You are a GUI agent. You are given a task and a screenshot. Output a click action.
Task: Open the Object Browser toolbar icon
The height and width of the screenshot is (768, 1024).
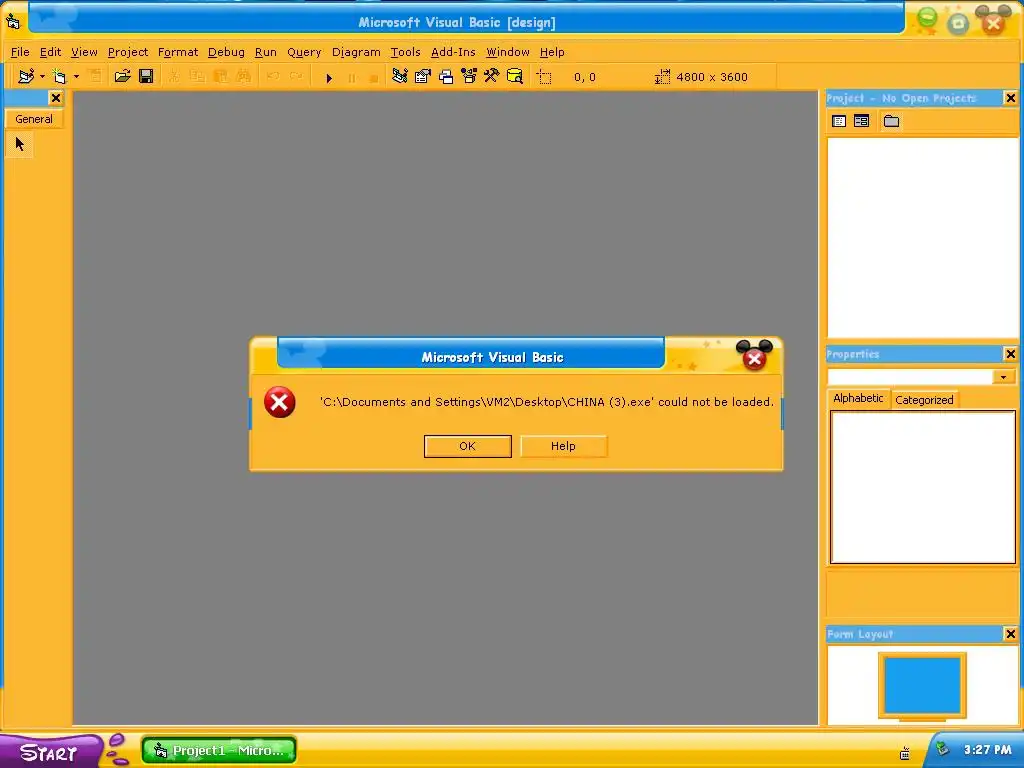point(469,76)
